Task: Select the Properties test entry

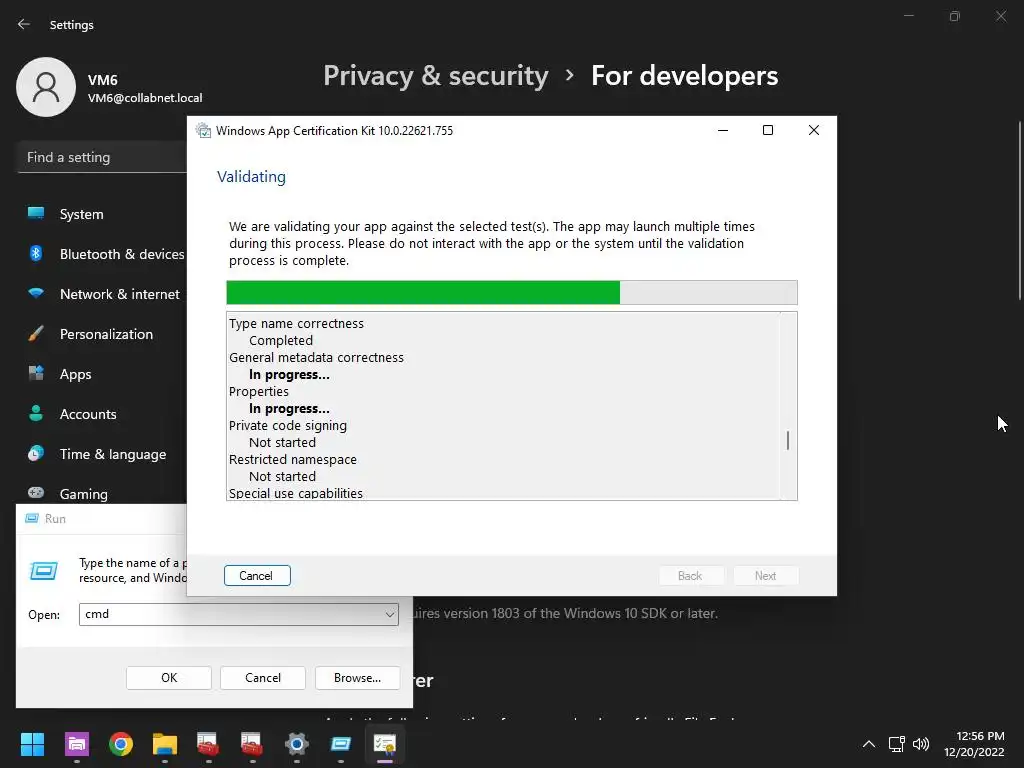Action: (x=259, y=391)
